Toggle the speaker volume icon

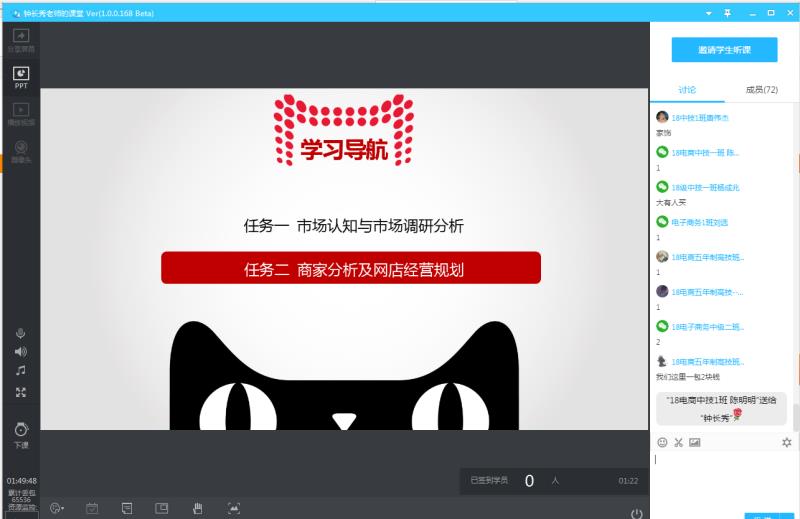(20, 352)
